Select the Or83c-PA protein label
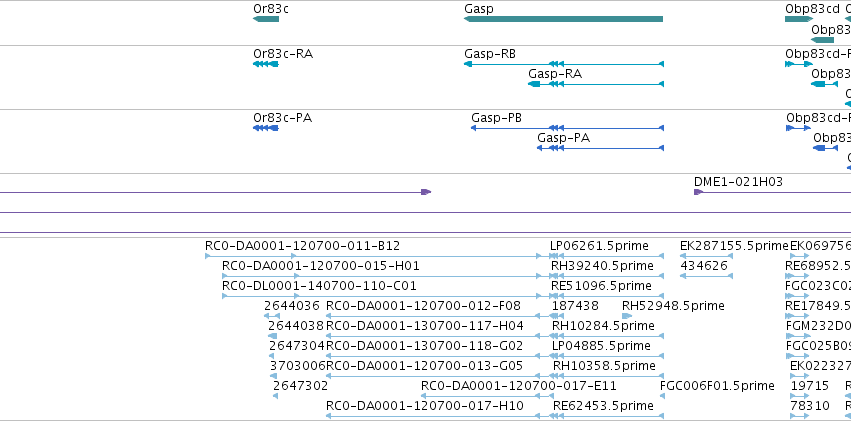 pos(283,118)
